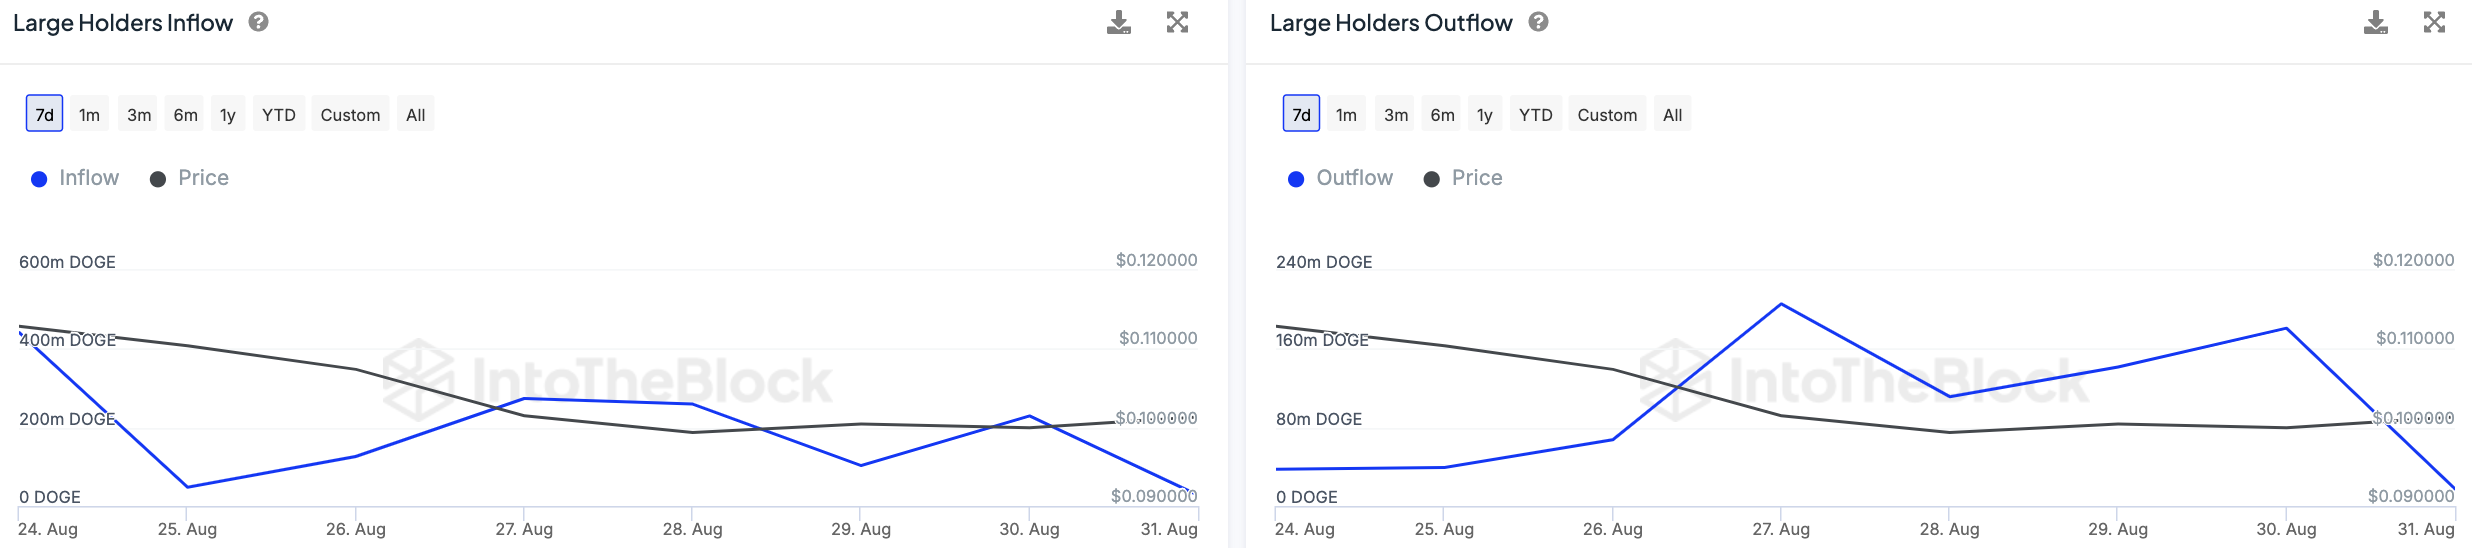
Task: Choose 1y range on Inflow chart
Action: tap(228, 115)
